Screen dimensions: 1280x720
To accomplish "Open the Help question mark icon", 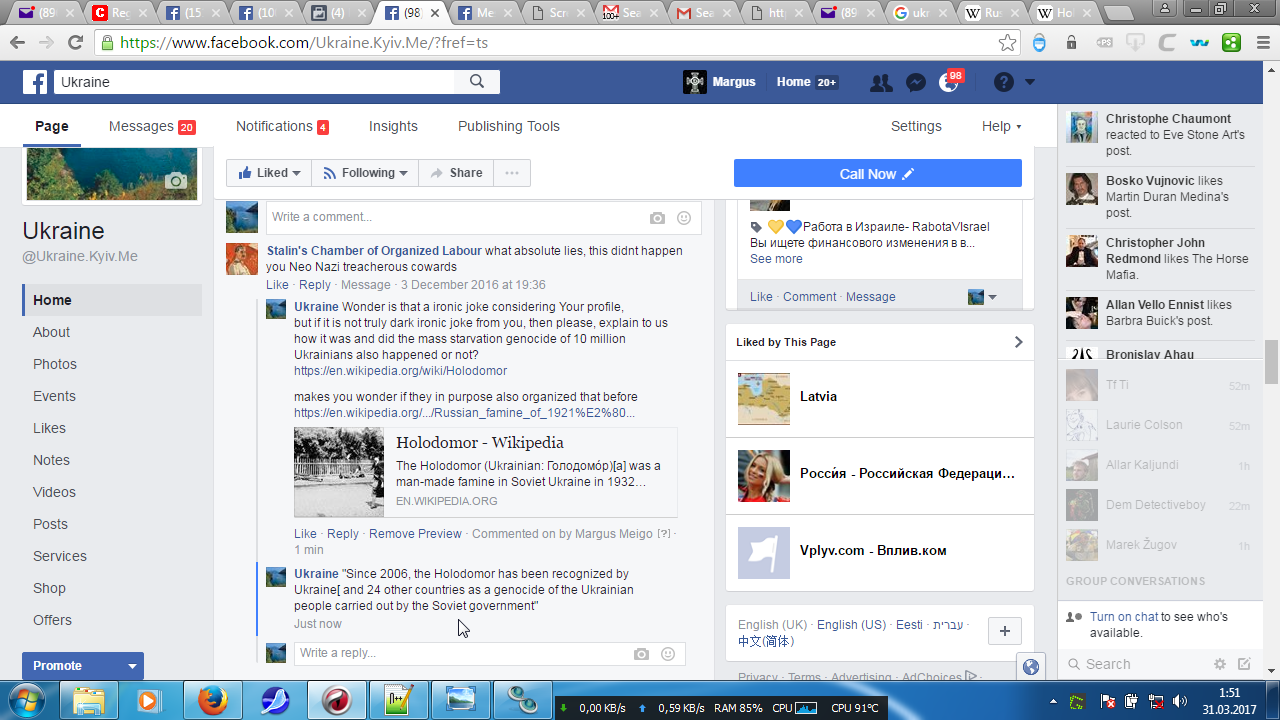I will click(1004, 82).
